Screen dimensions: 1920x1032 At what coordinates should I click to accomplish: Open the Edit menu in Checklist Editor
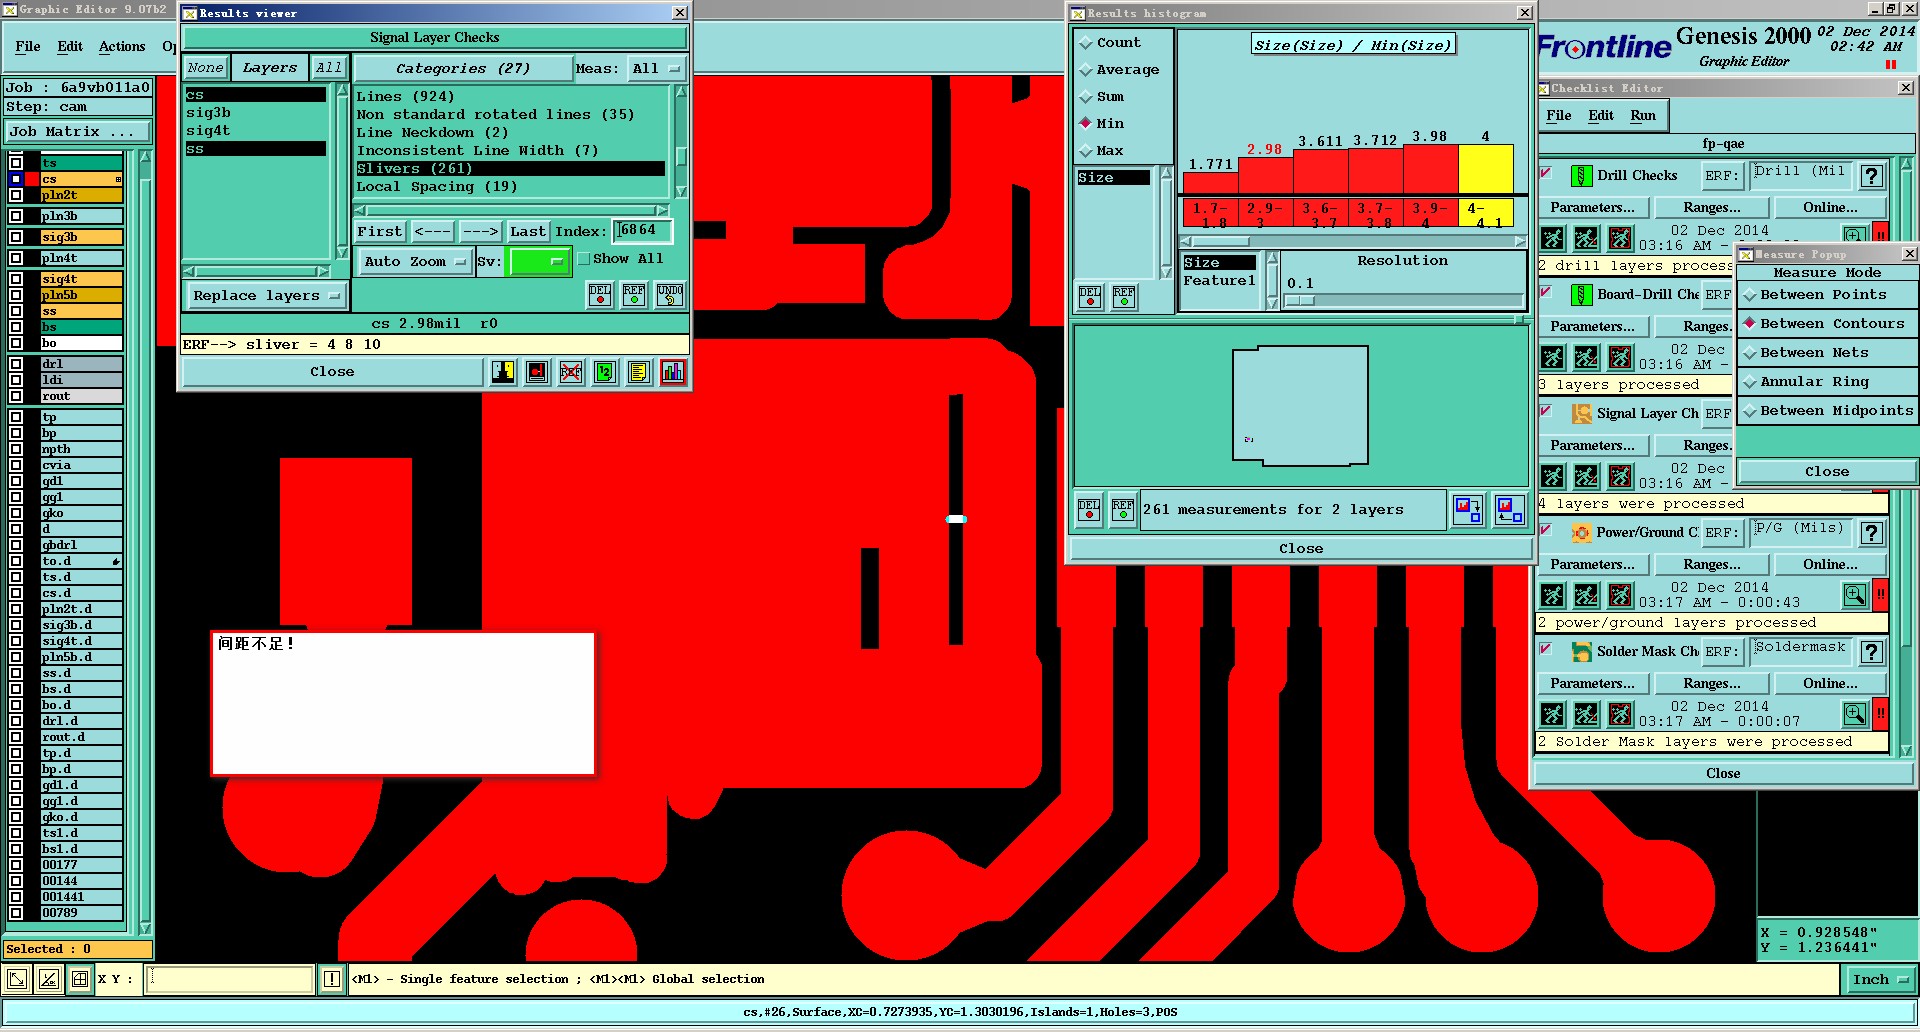coord(1601,116)
